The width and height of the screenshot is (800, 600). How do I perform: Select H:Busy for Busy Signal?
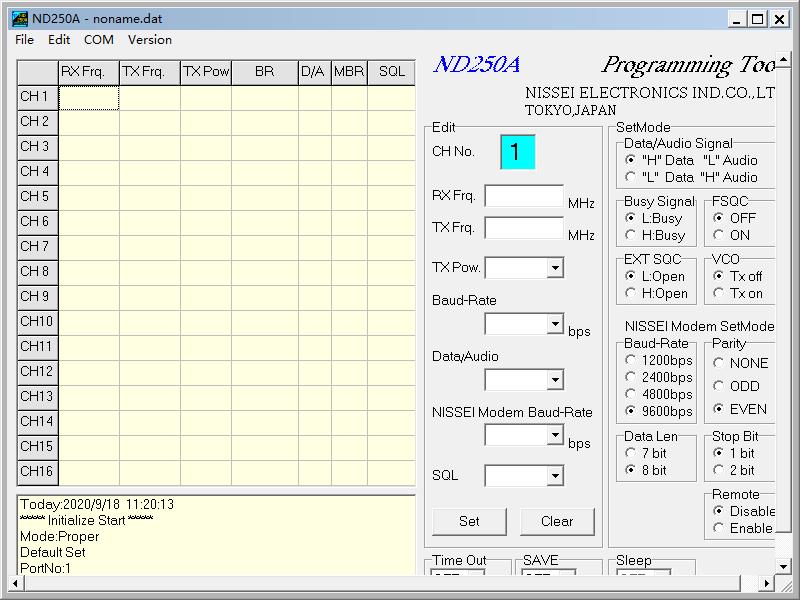(631, 235)
